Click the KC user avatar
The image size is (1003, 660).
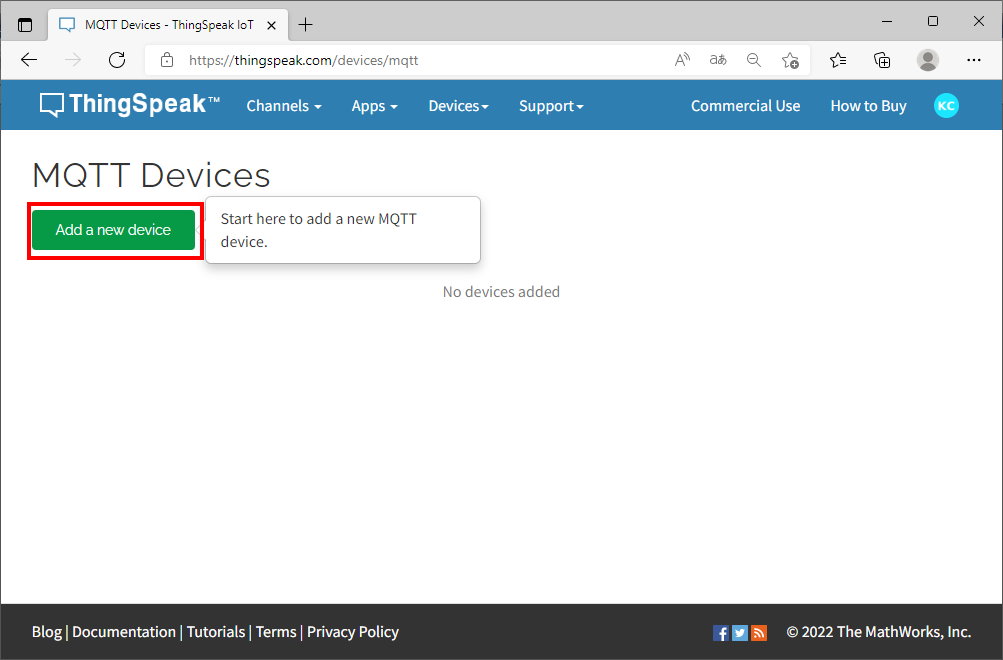946,106
